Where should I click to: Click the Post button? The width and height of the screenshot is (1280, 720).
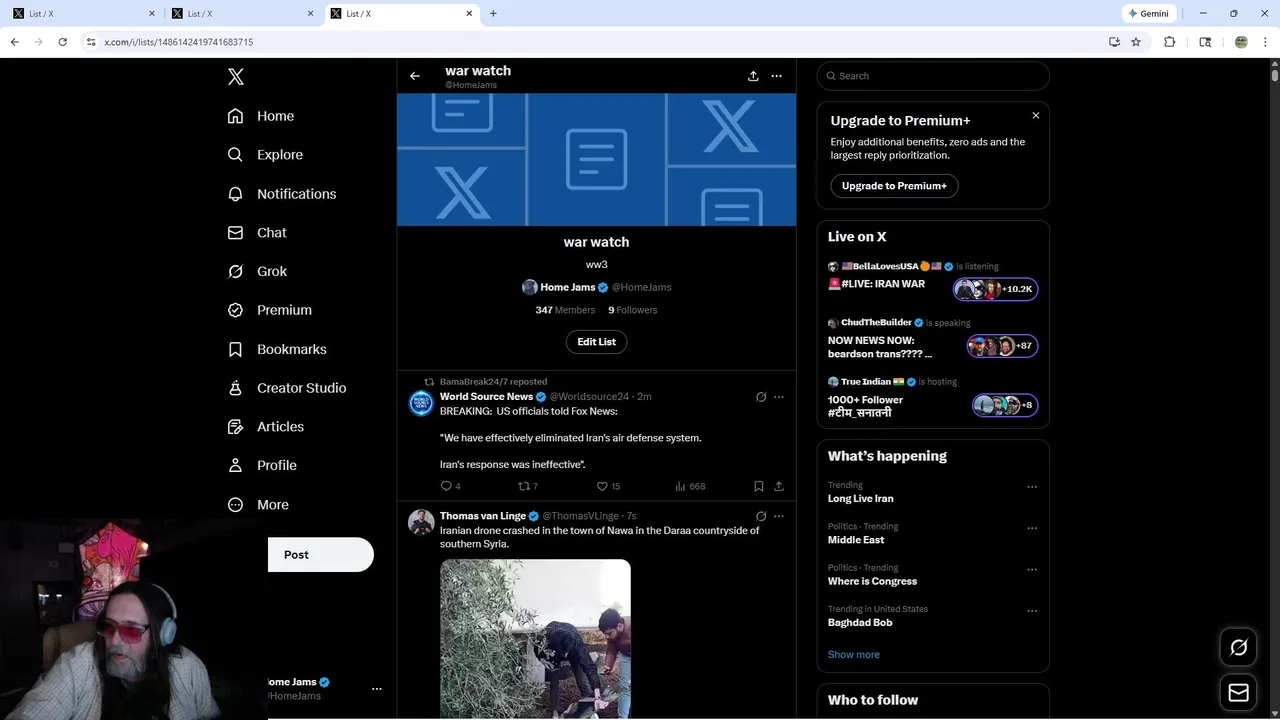(x=321, y=555)
